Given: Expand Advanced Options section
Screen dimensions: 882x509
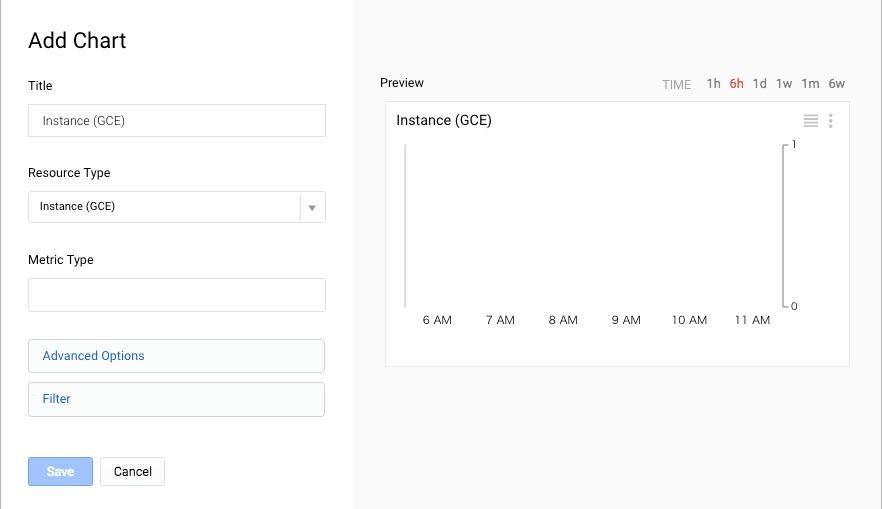Looking at the screenshot, I should tap(176, 356).
